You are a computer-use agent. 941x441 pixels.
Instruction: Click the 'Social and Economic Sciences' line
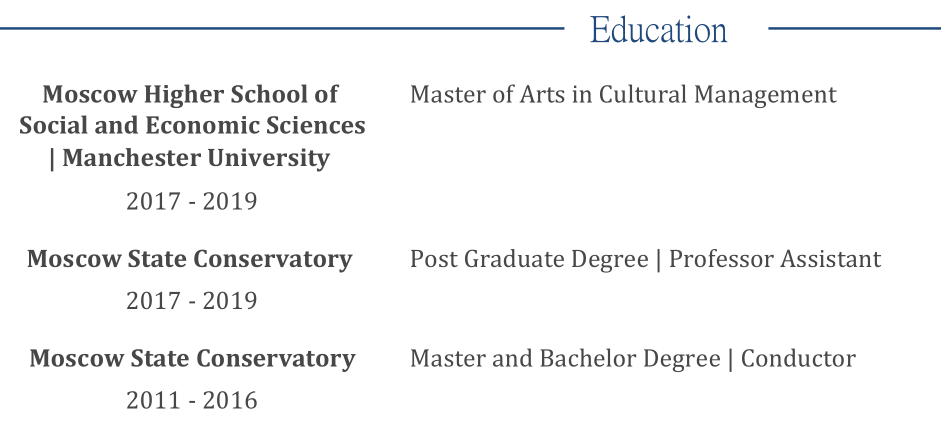[x=192, y=126]
